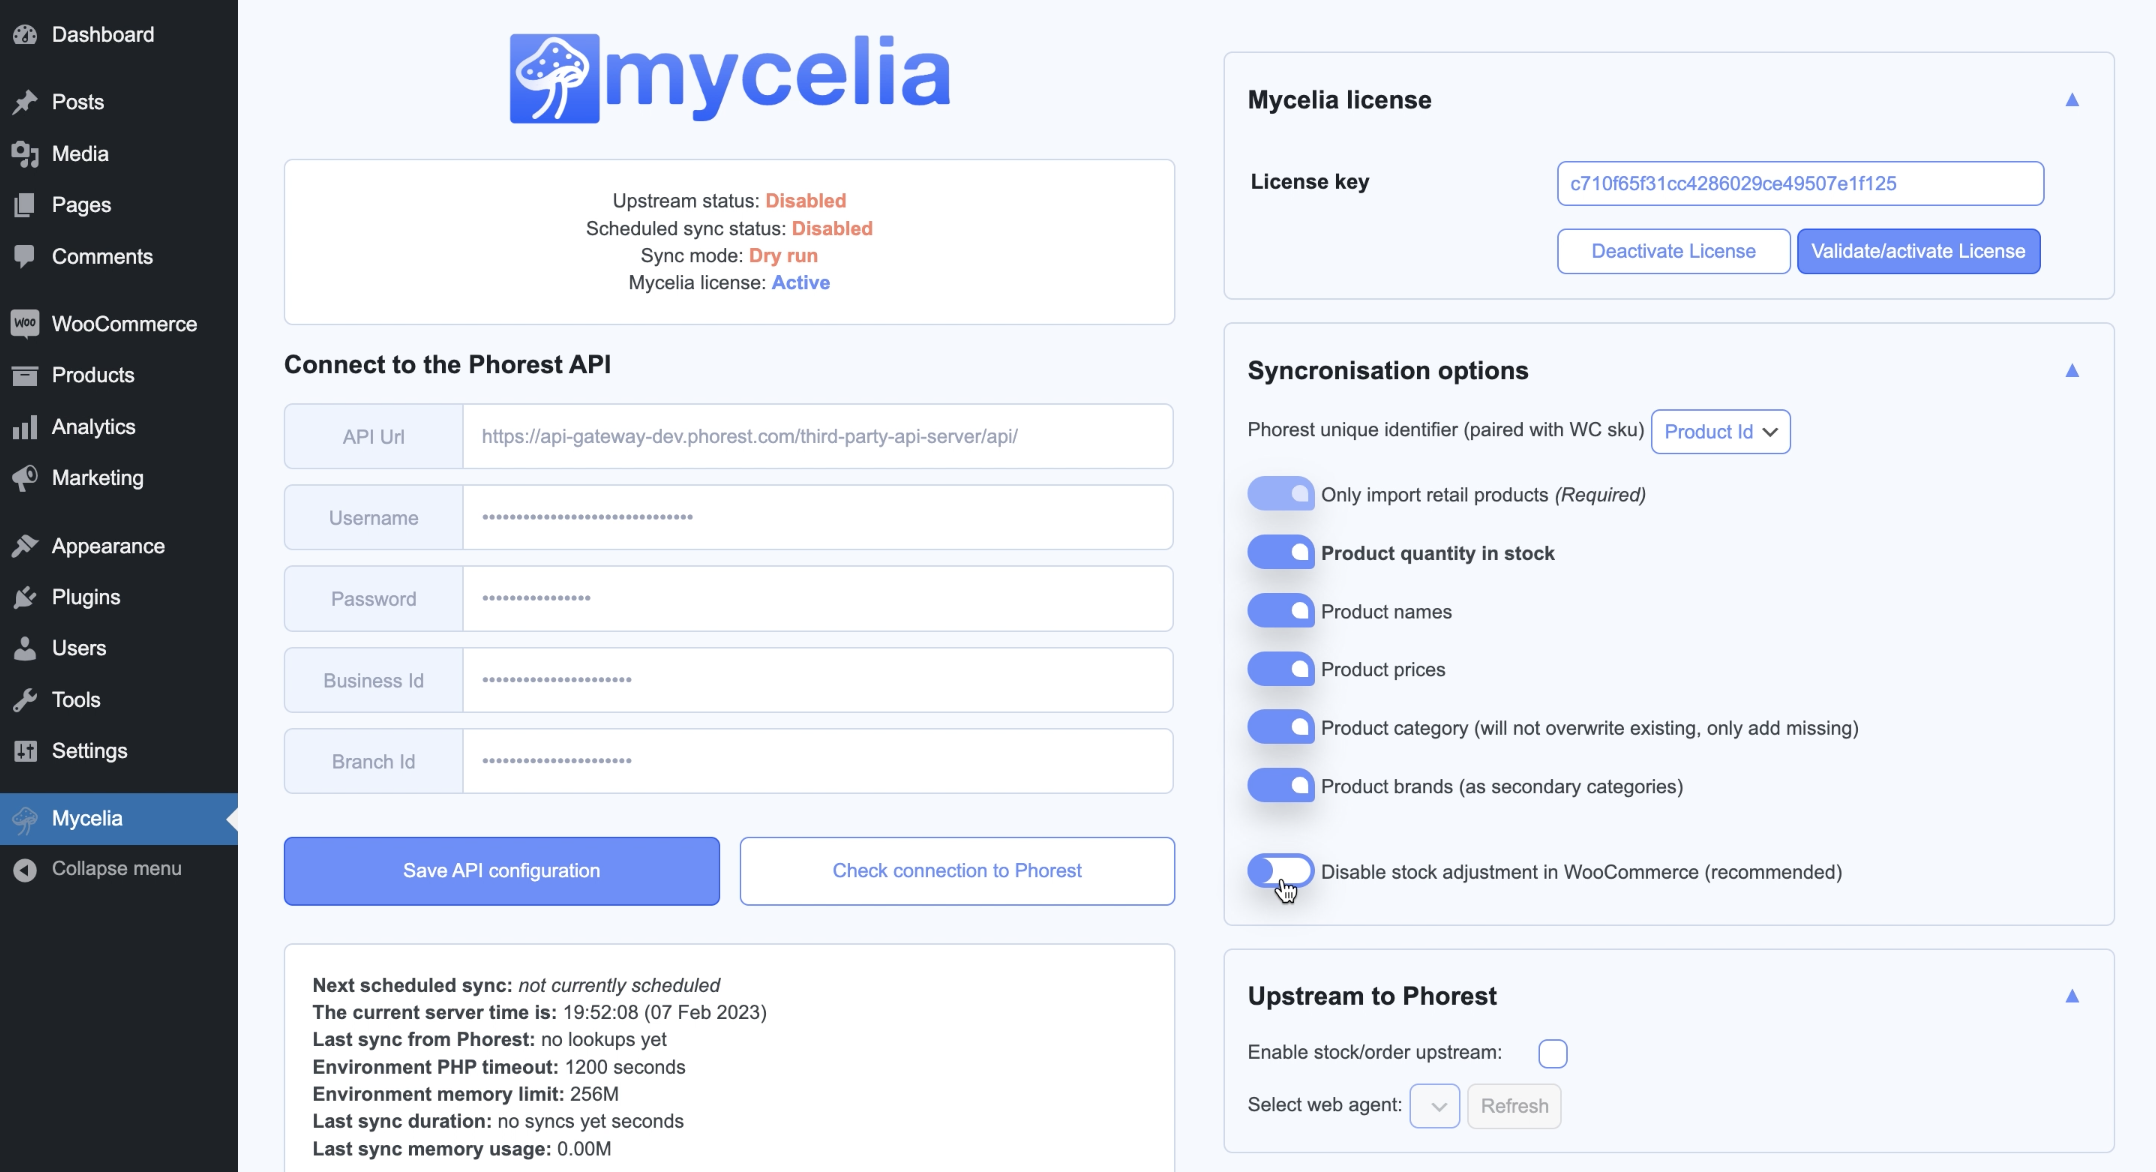Open the Settings menu item
The width and height of the screenshot is (2156, 1172).
(89, 751)
